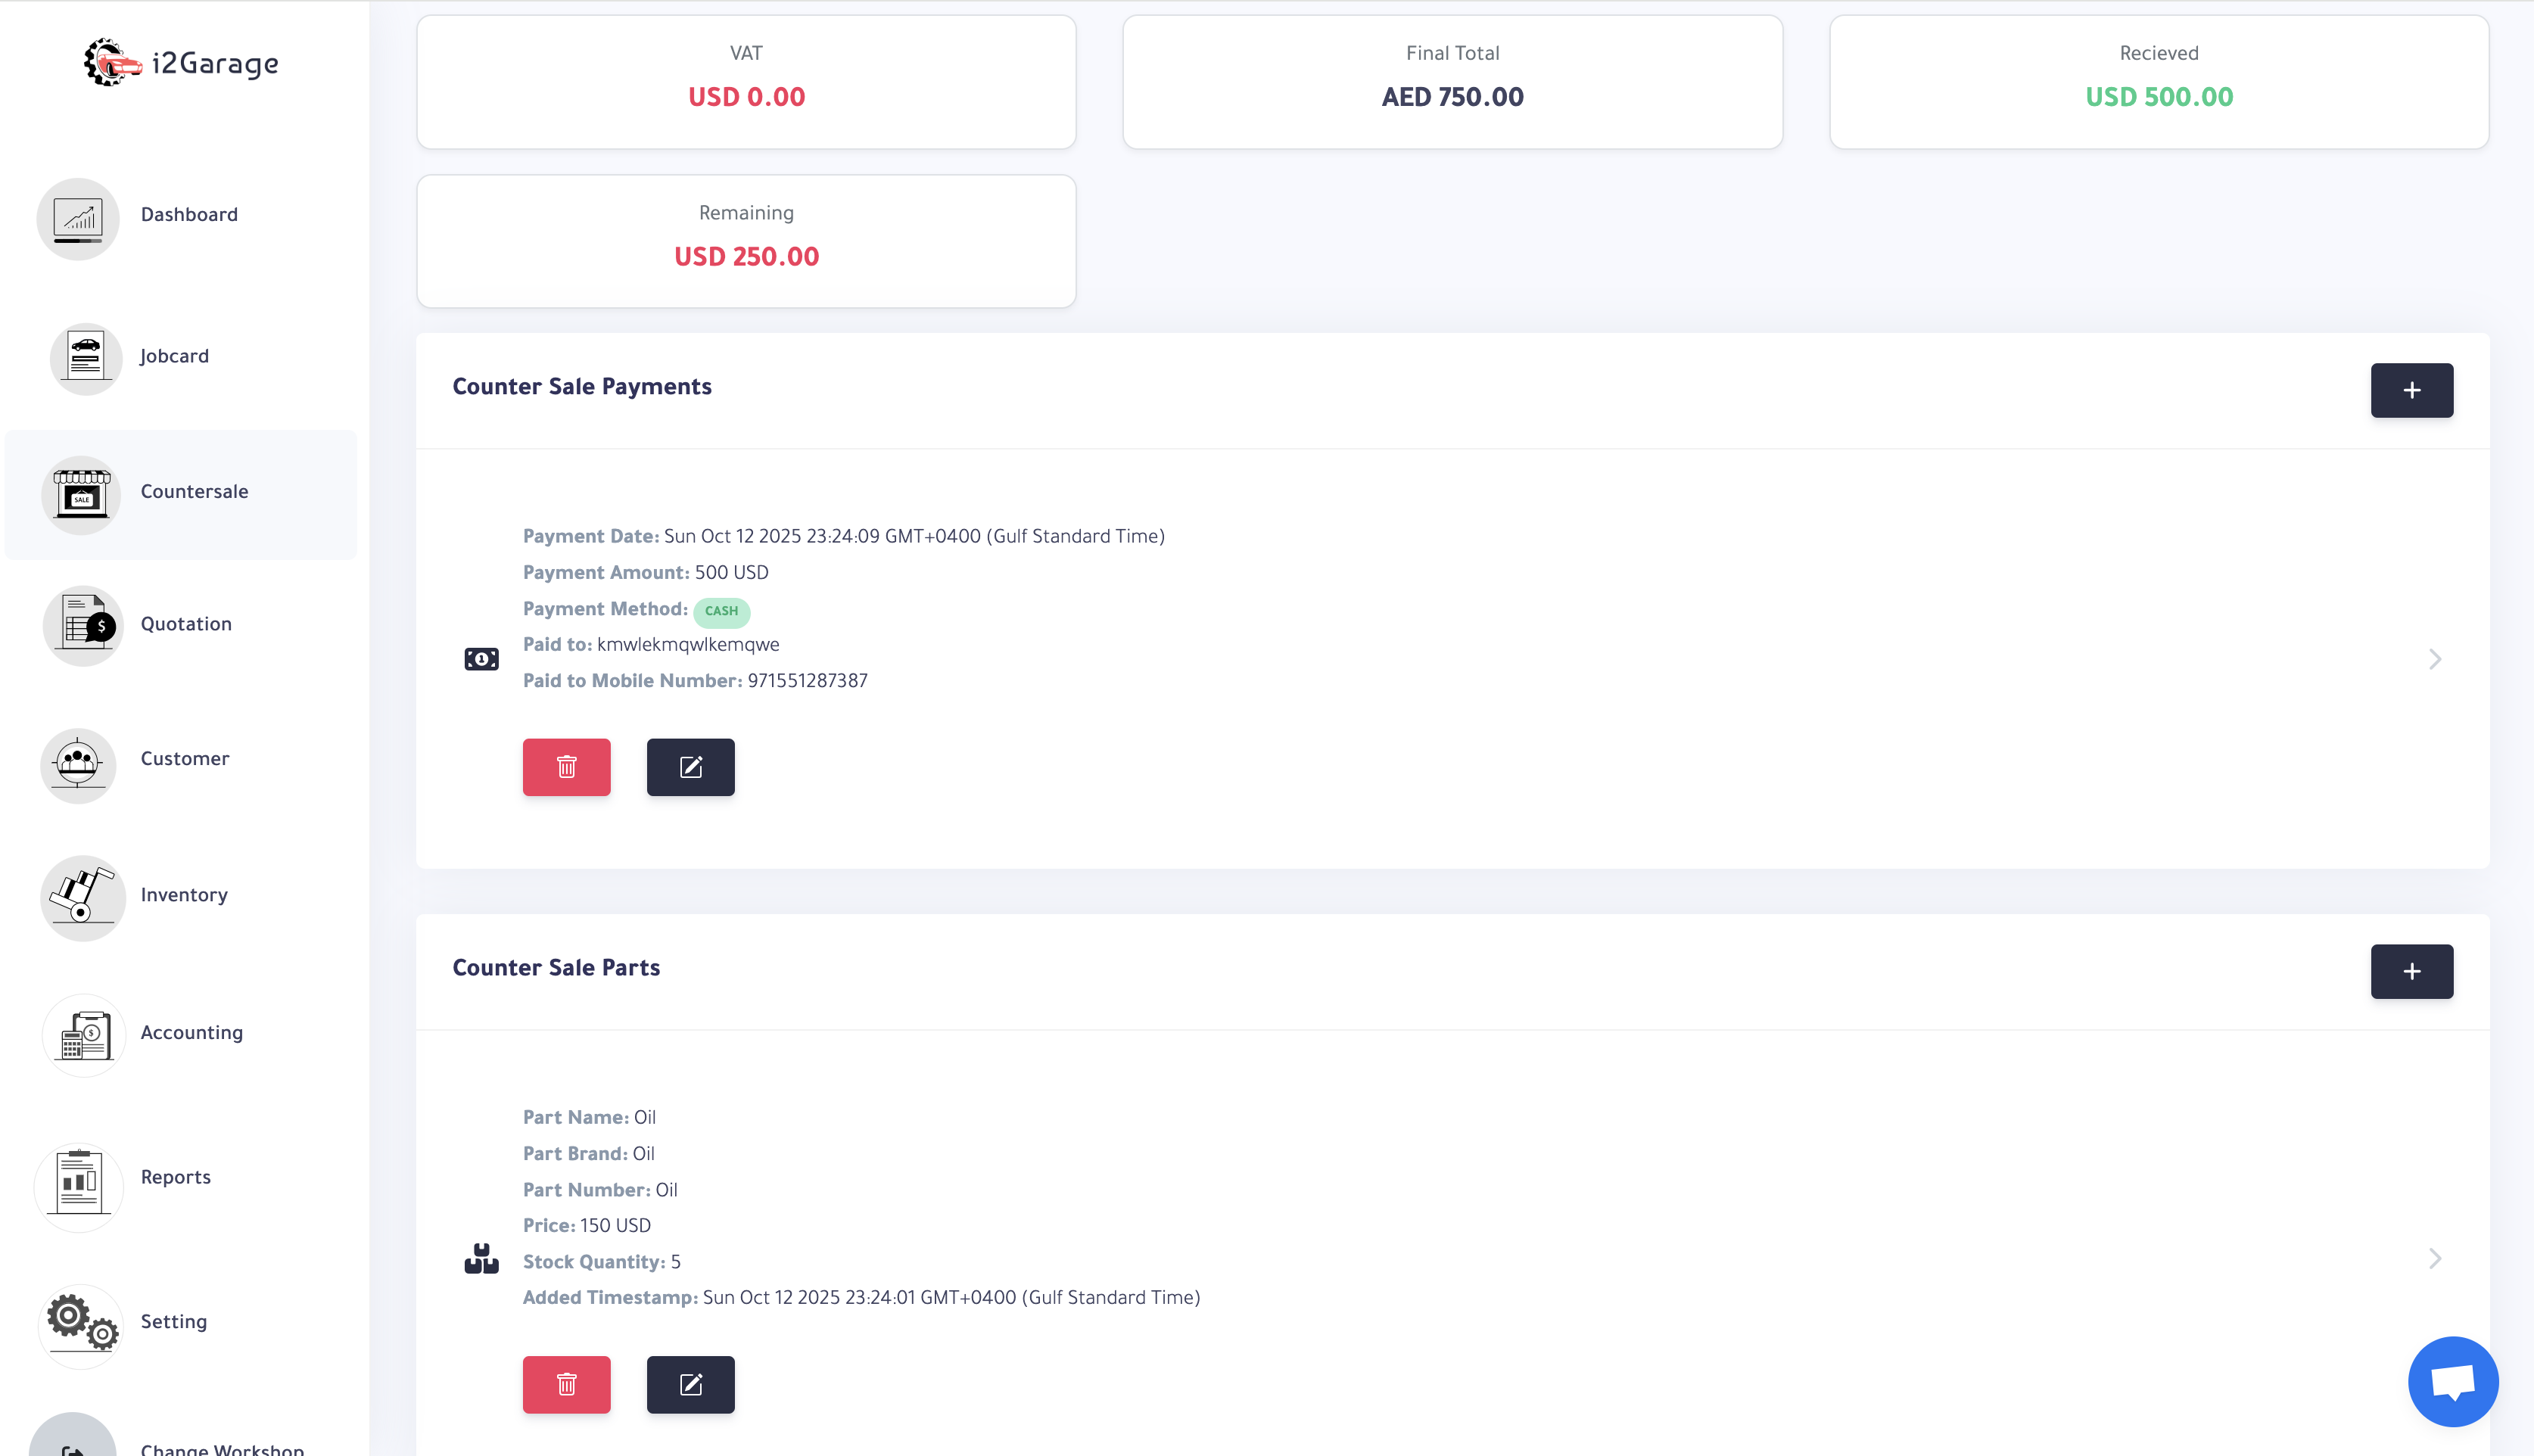This screenshot has width=2534, height=1456.
Task: Open the Accounting calculator icon
Action: tap(84, 1034)
